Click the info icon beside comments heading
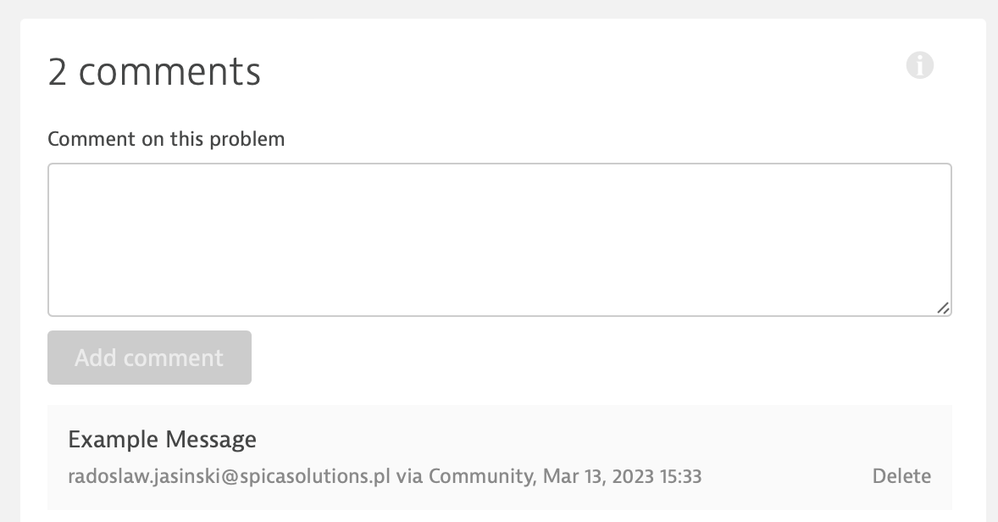998x522 pixels. [x=919, y=66]
